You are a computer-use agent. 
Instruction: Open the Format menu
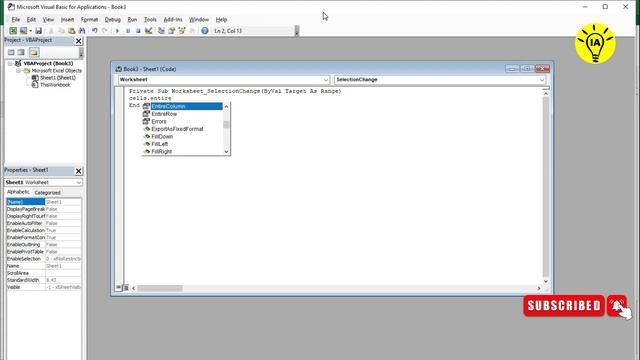[89, 20]
